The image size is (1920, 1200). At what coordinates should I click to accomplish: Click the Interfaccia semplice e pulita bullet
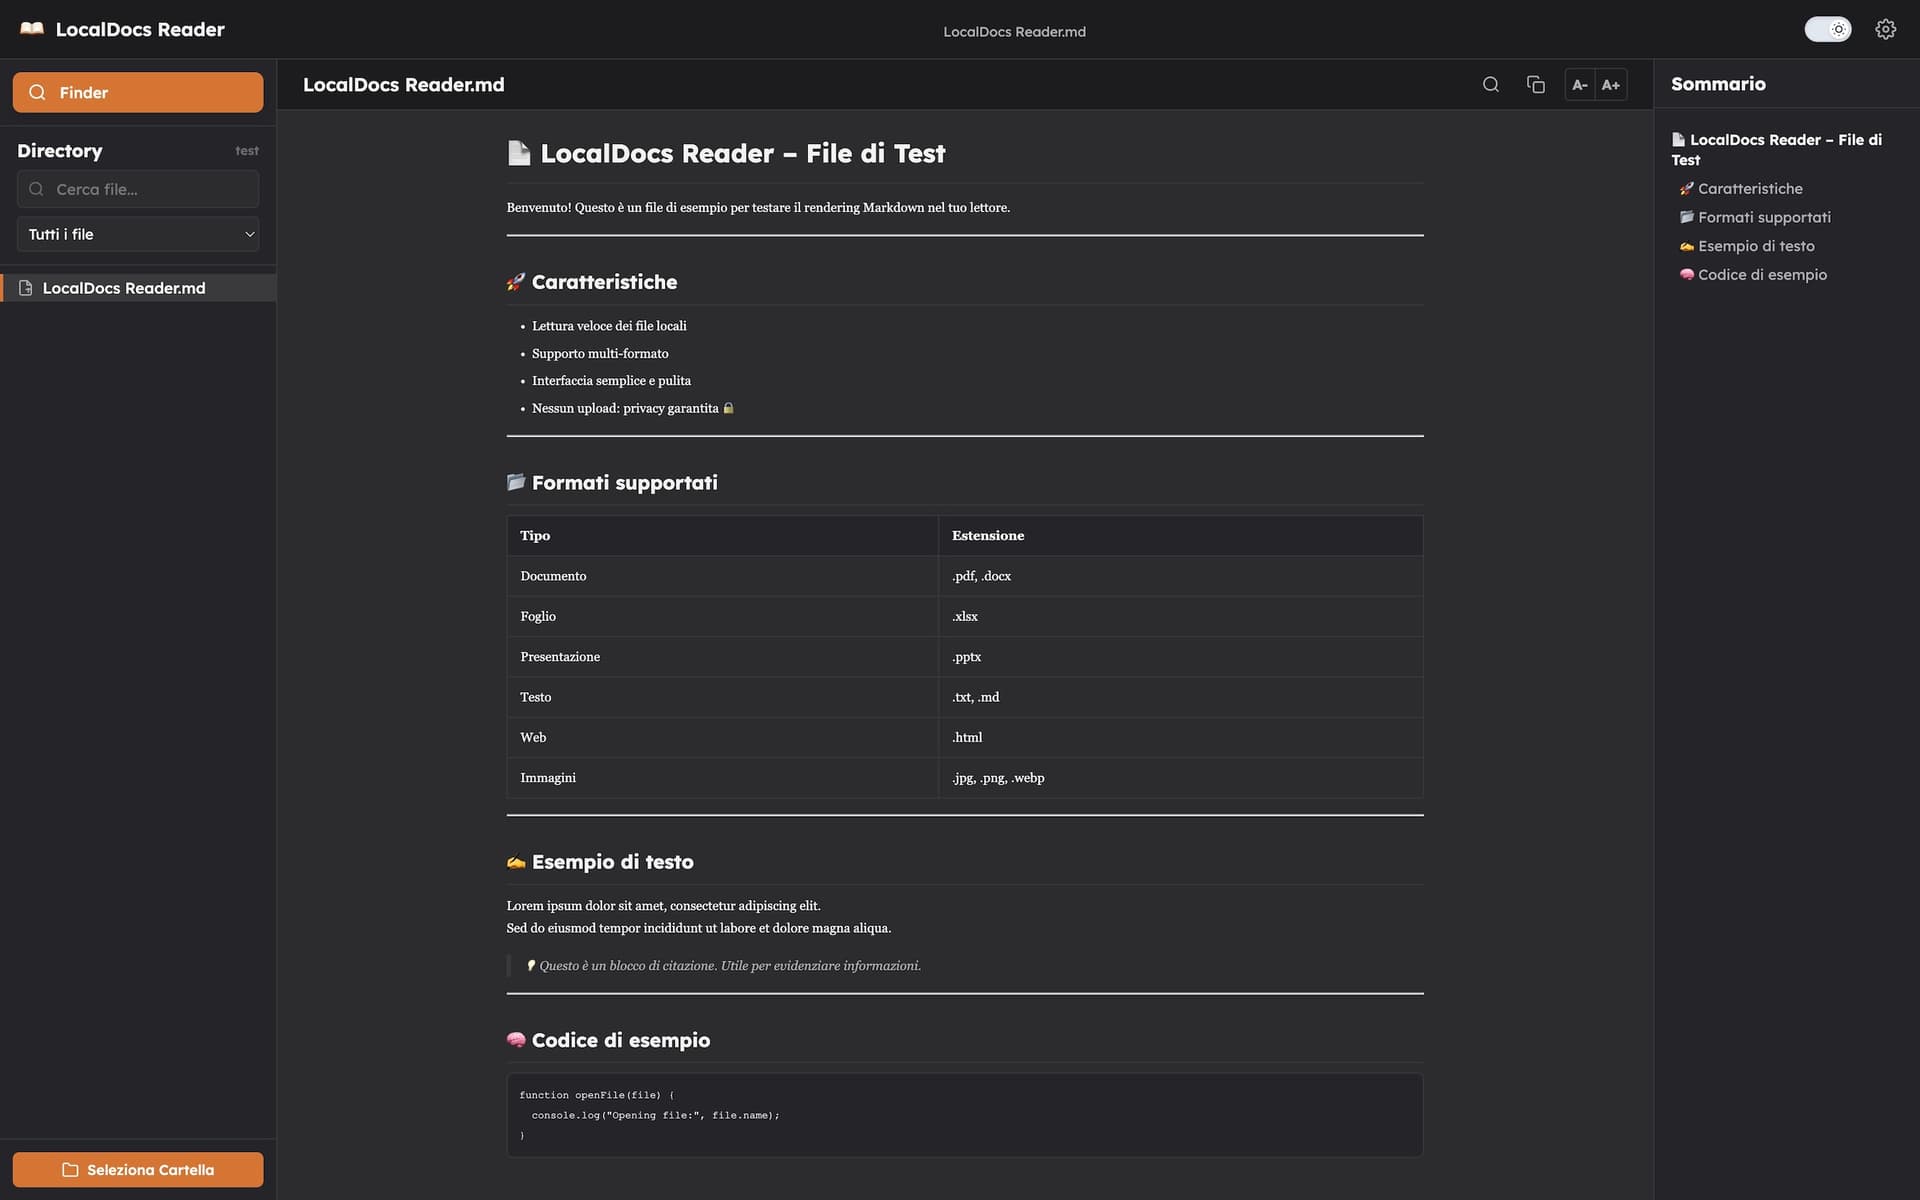pos(611,381)
